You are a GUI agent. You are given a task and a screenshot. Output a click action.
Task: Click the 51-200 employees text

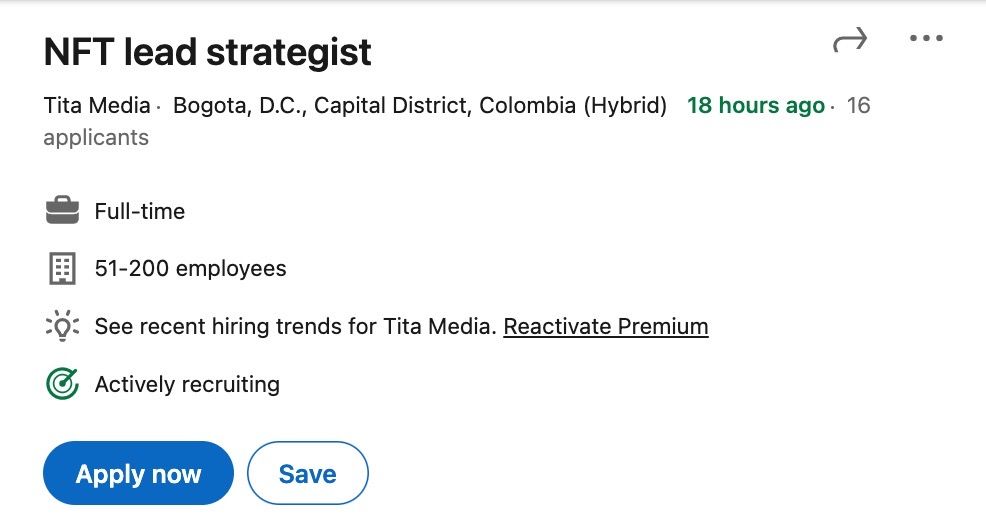[x=190, y=268]
